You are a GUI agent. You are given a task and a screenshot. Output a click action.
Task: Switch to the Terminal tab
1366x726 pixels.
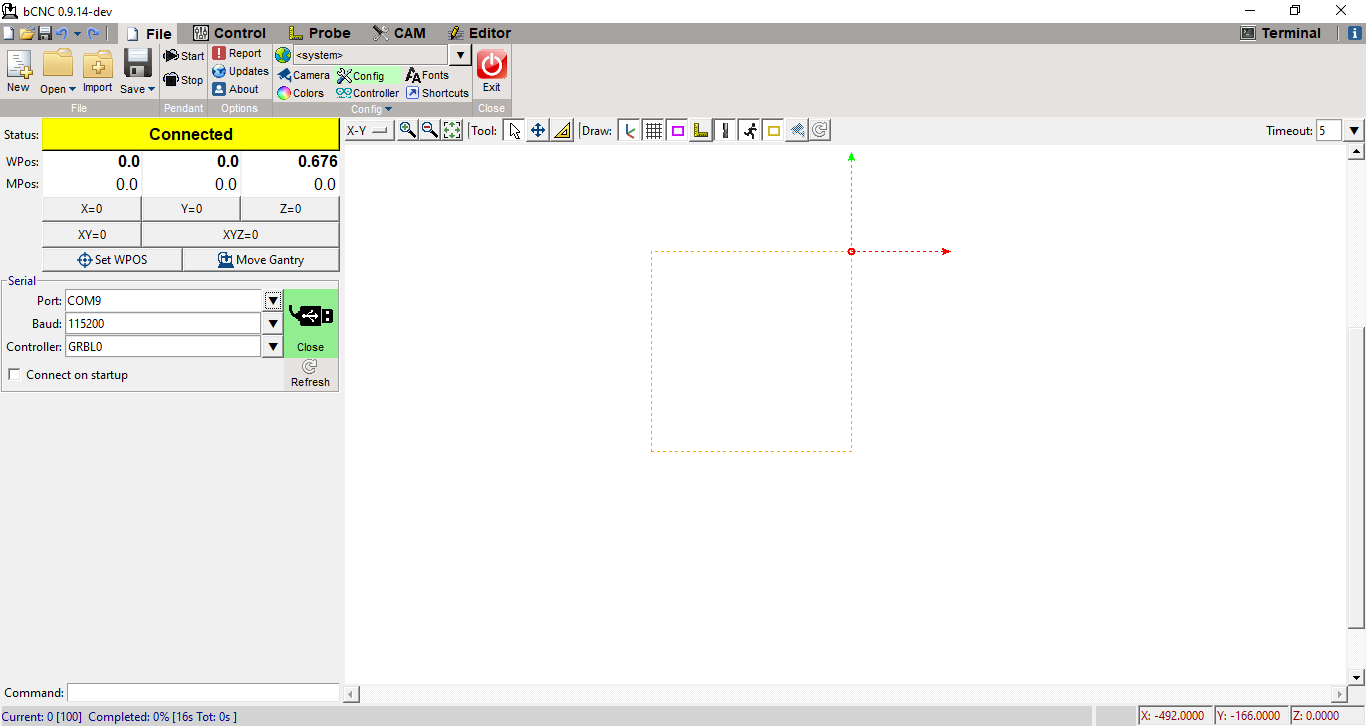click(x=1281, y=33)
